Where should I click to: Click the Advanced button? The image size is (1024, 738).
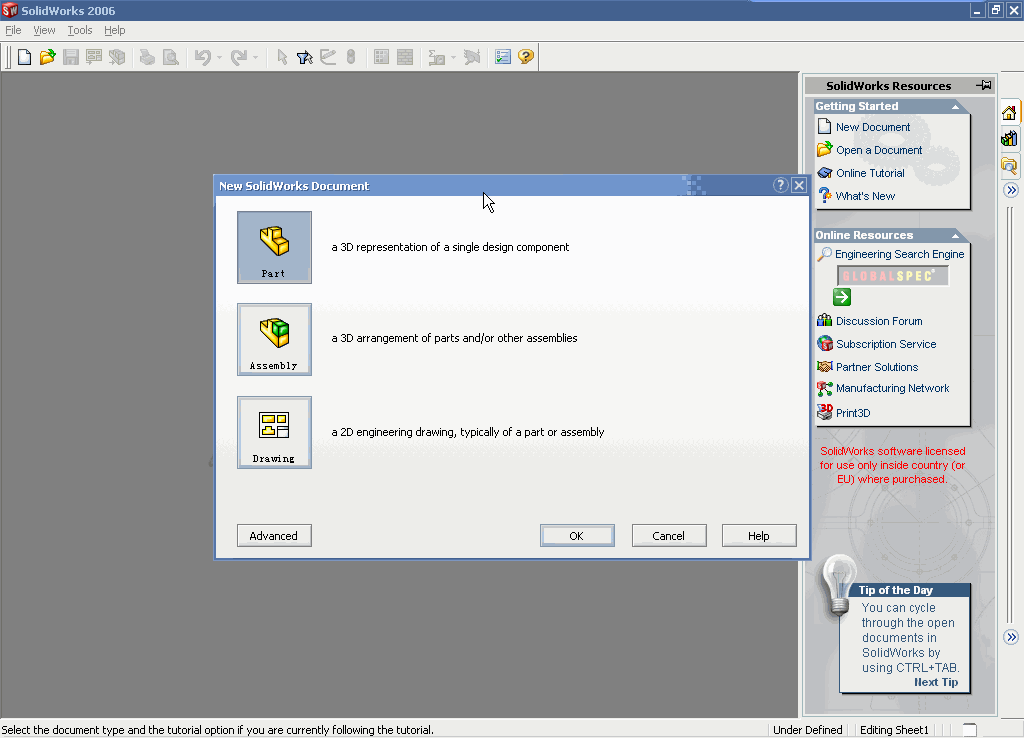point(274,536)
